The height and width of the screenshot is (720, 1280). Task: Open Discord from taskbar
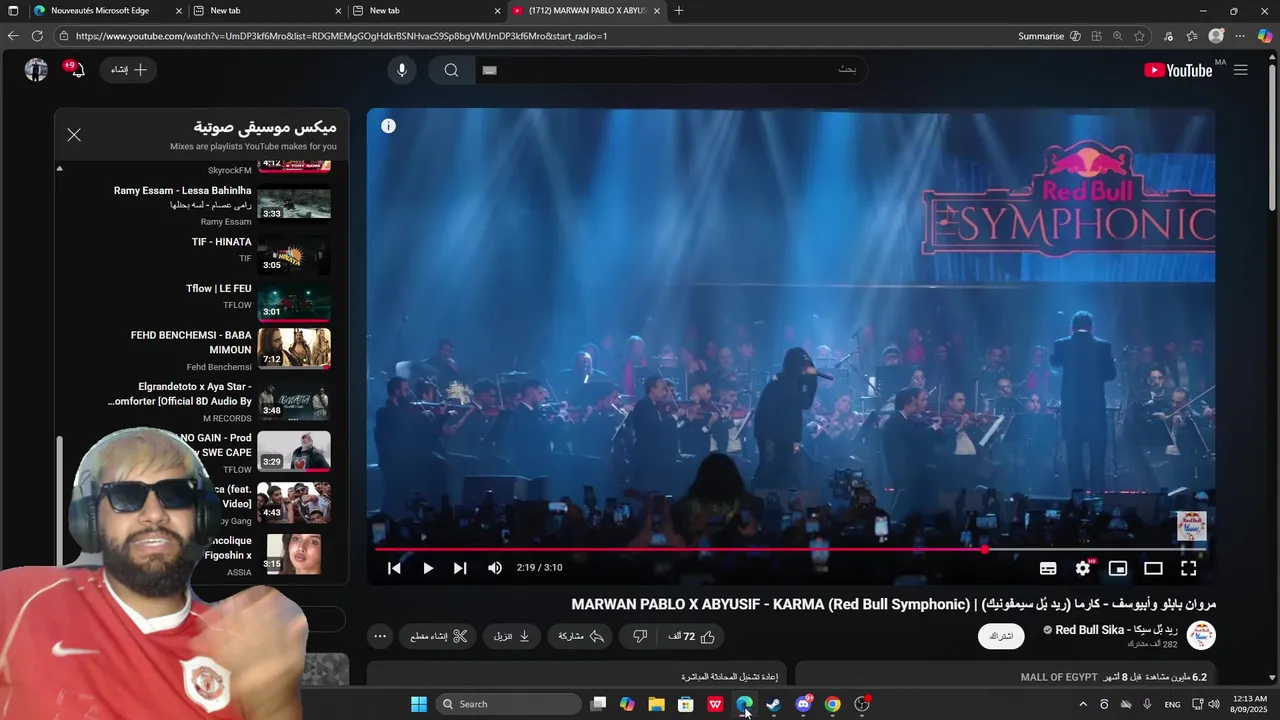point(803,704)
